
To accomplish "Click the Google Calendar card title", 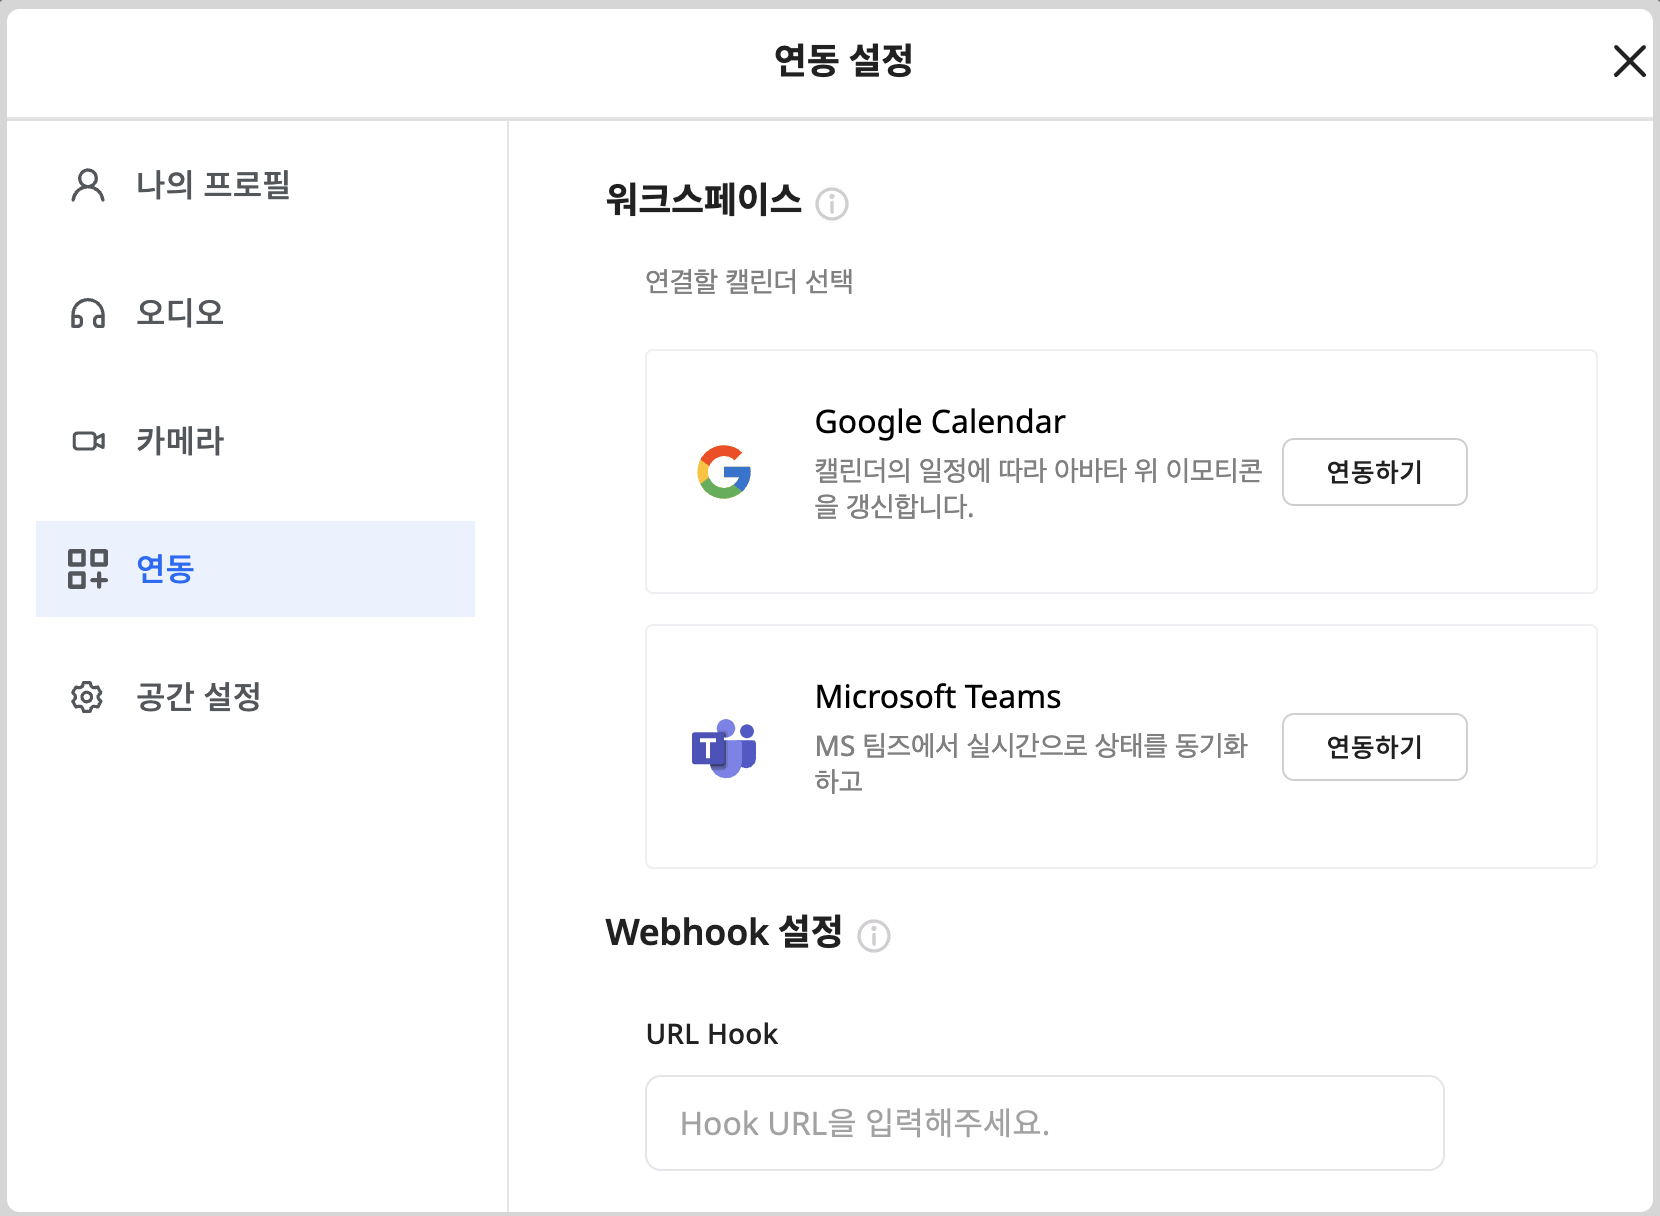I will click(x=940, y=422).
